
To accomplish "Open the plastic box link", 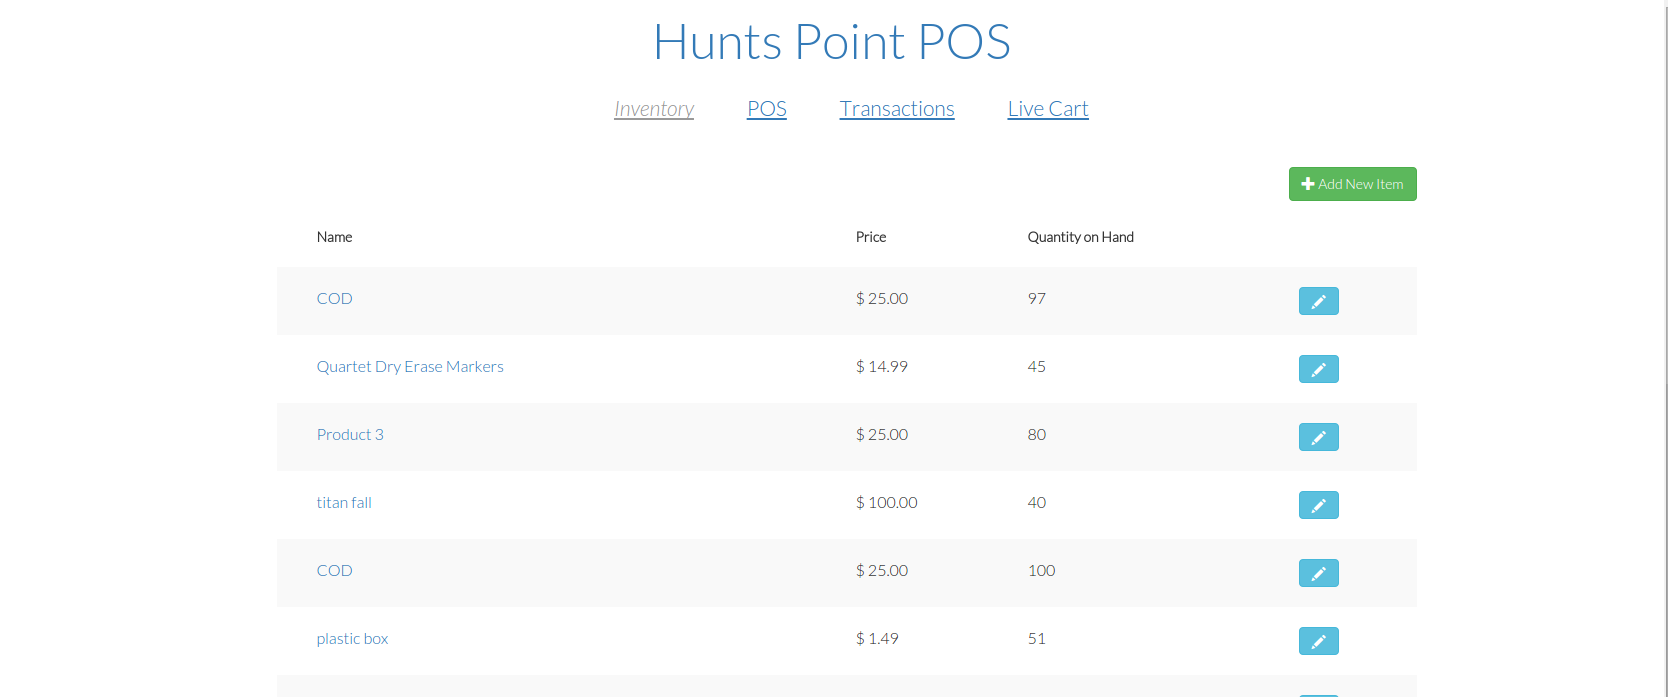I will click(x=352, y=638).
